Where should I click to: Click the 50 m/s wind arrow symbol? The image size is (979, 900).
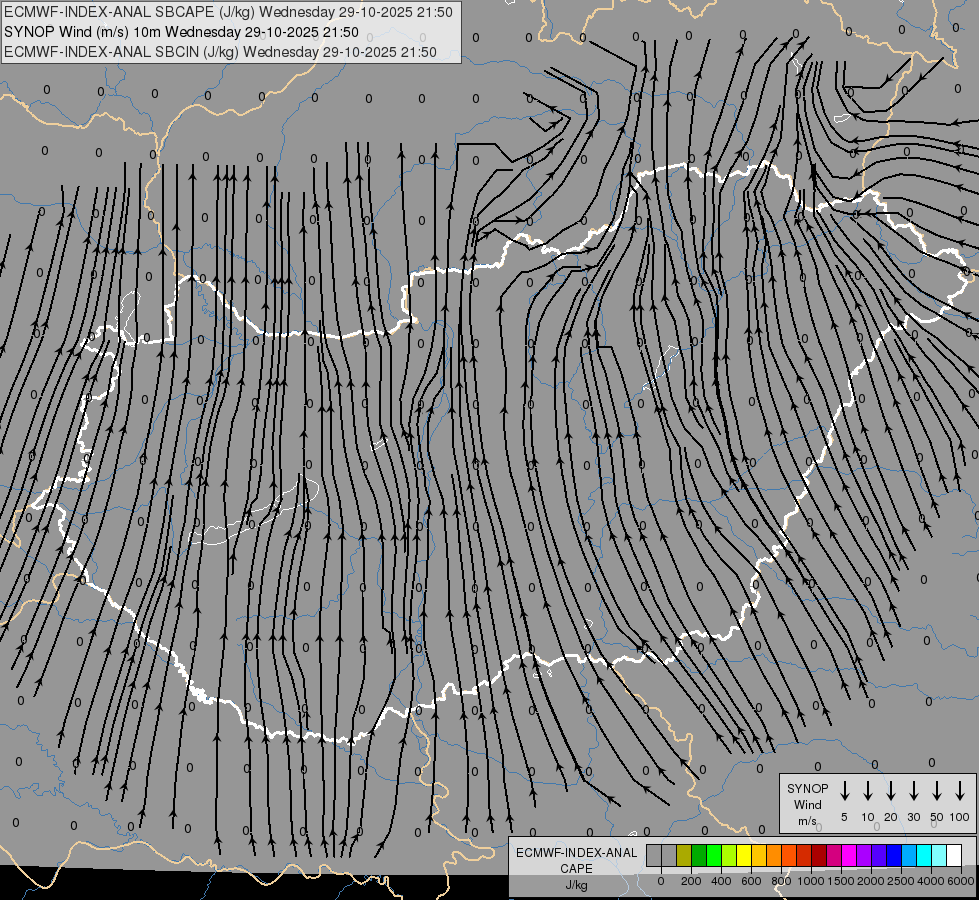(x=937, y=791)
